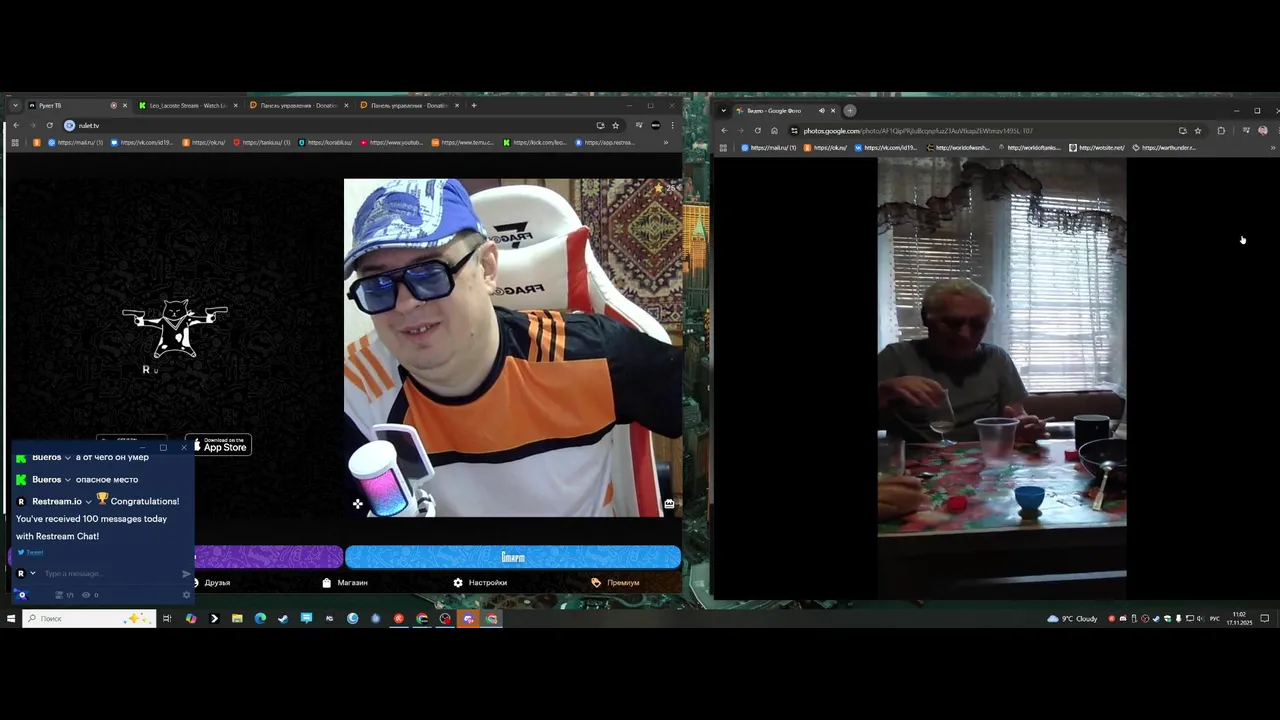Open the Магазин section
This screenshot has height=720, width=1280.
coord(345,582)
